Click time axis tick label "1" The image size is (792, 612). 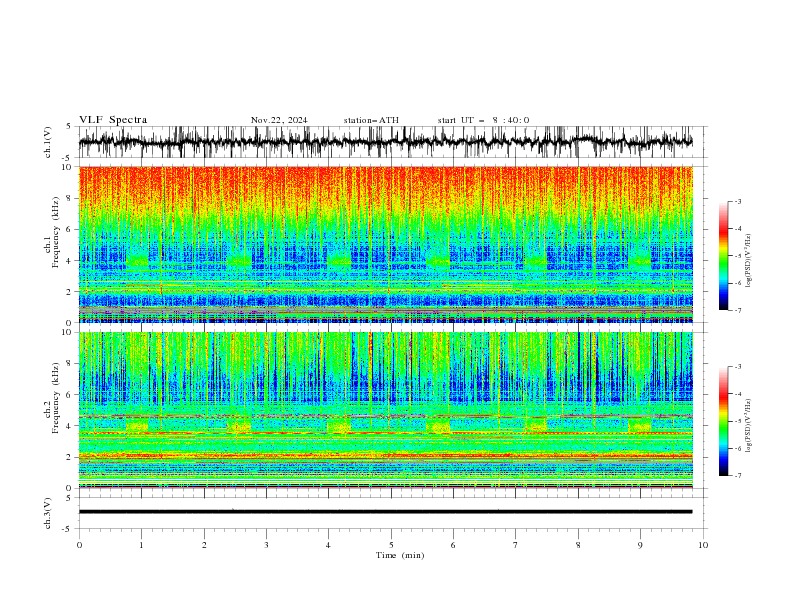141,545
